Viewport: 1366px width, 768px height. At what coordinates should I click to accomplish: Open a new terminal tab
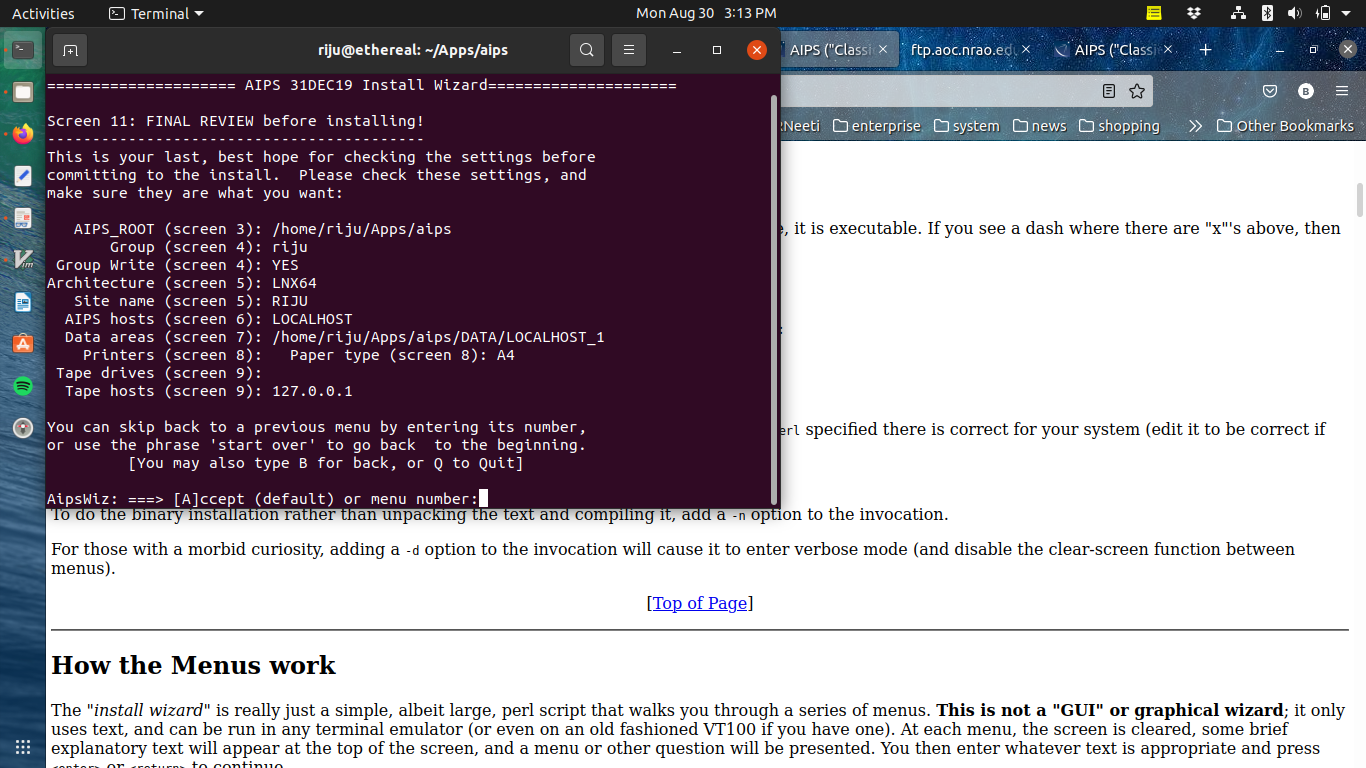click(x=69, y=50)
